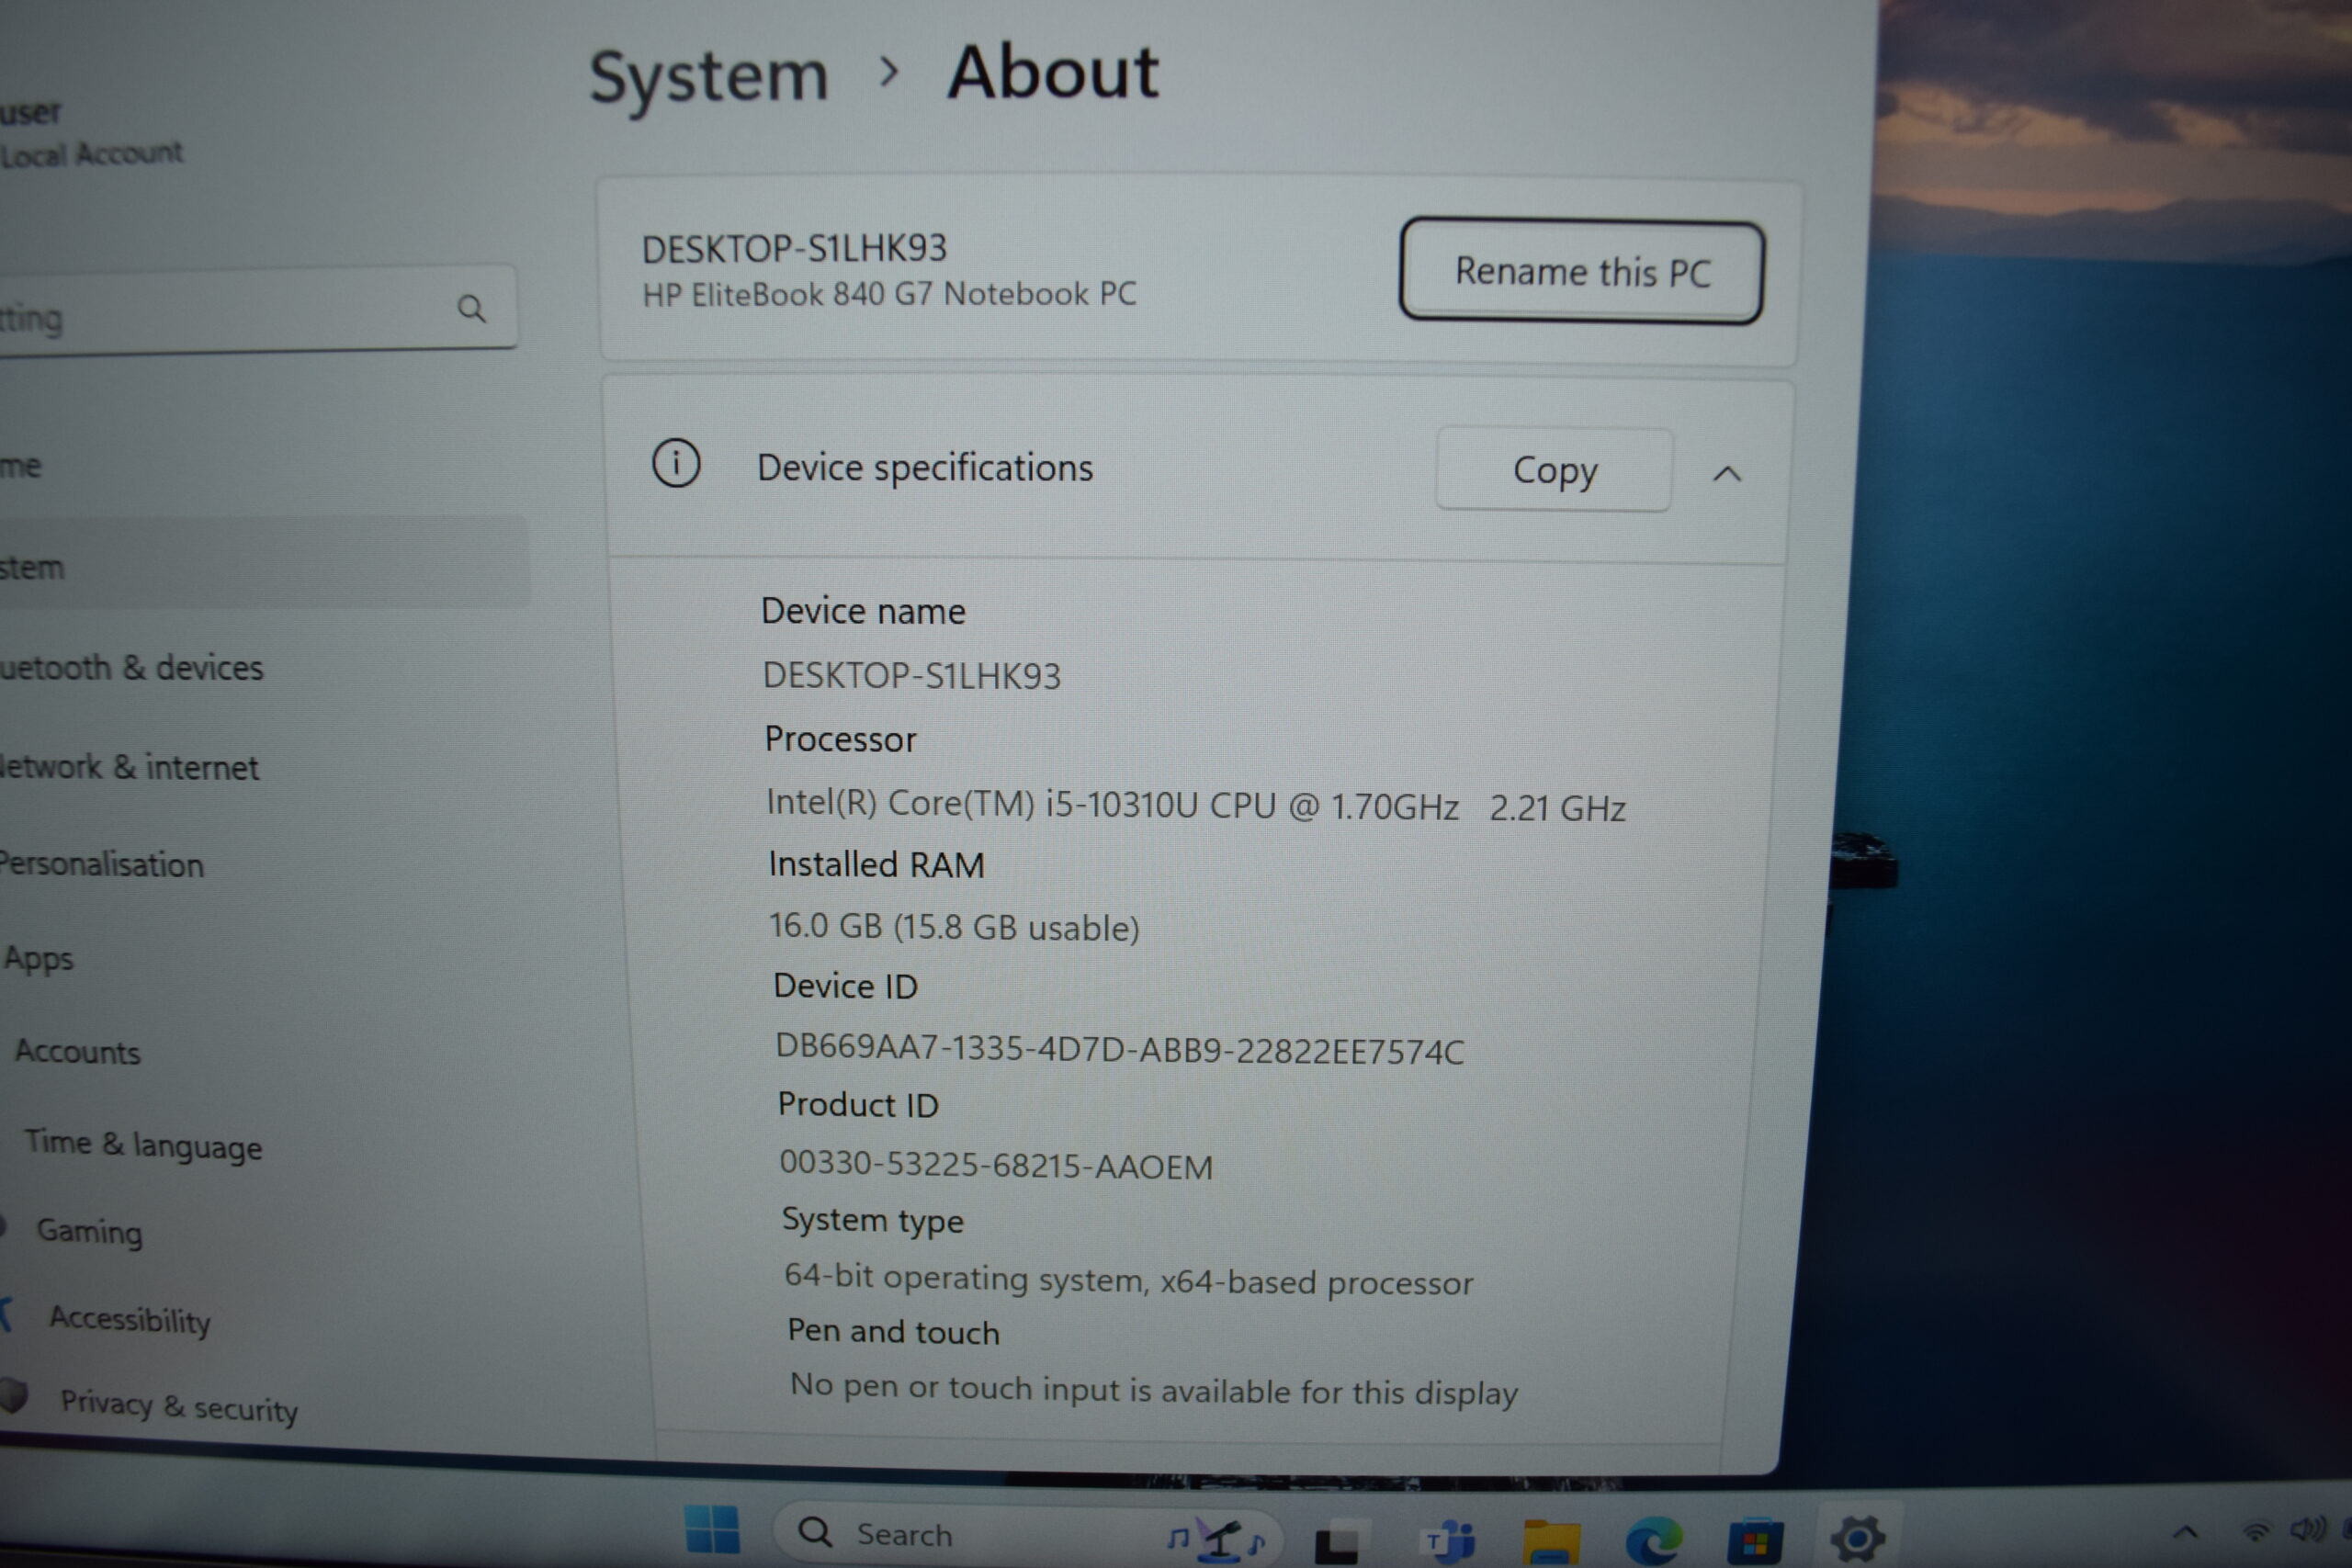
Task: Click the search magnifier in settings search box
Action: (471, 308)
